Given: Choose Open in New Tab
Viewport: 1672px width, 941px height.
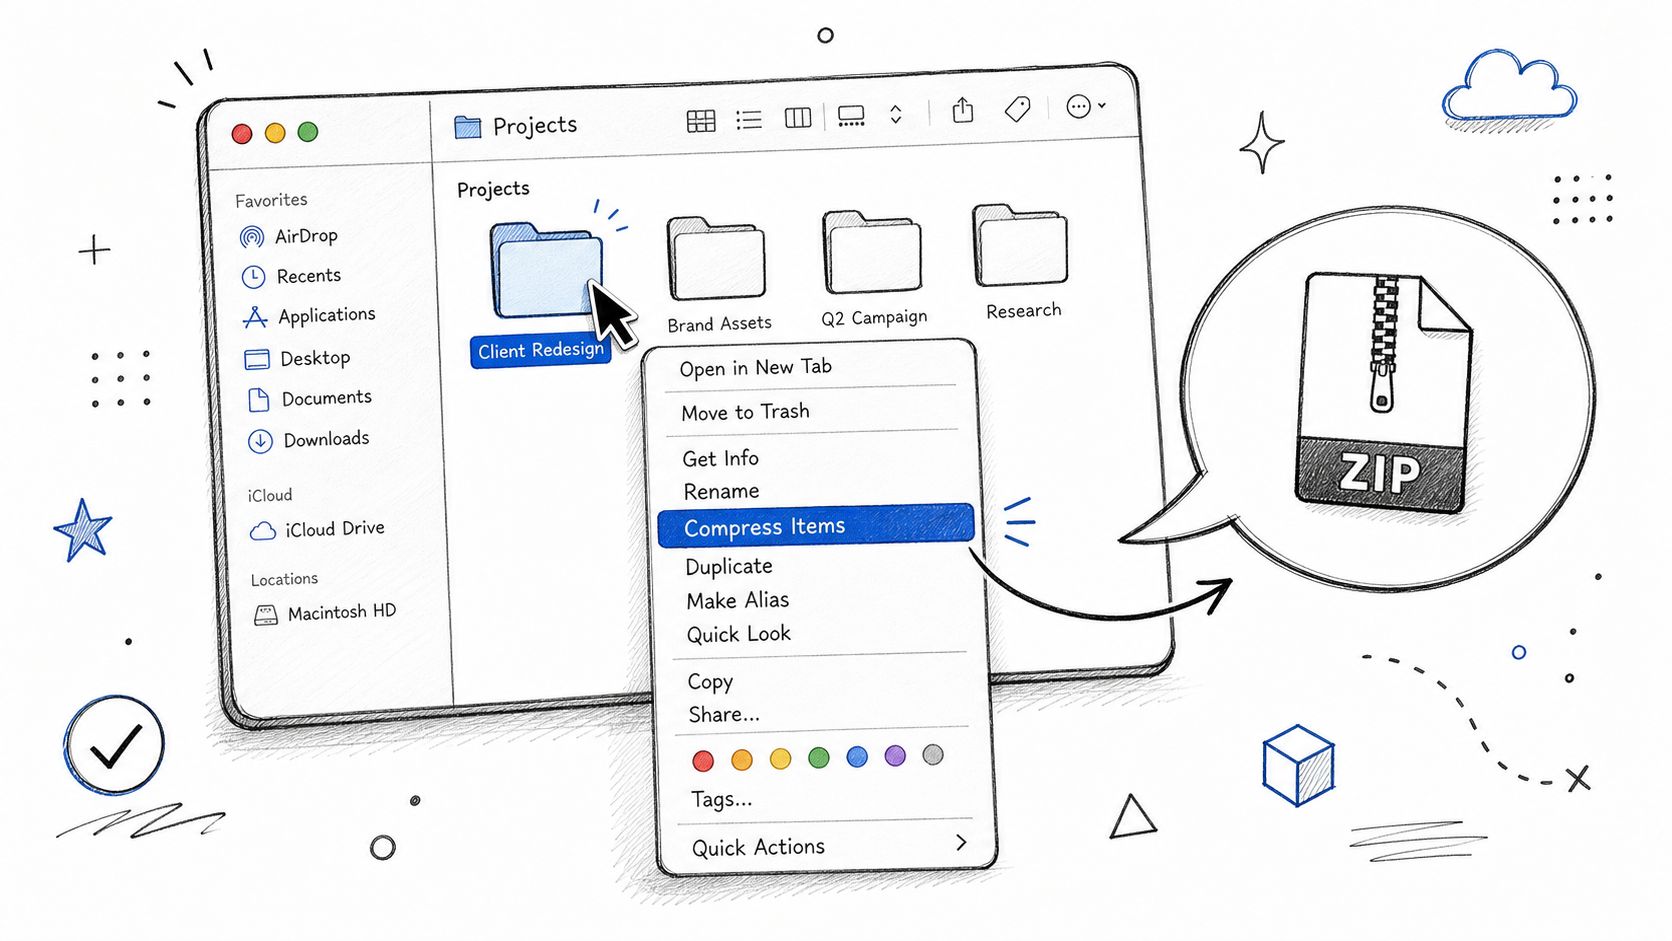Looking at the screenshot, I should [x=755, y=367].
